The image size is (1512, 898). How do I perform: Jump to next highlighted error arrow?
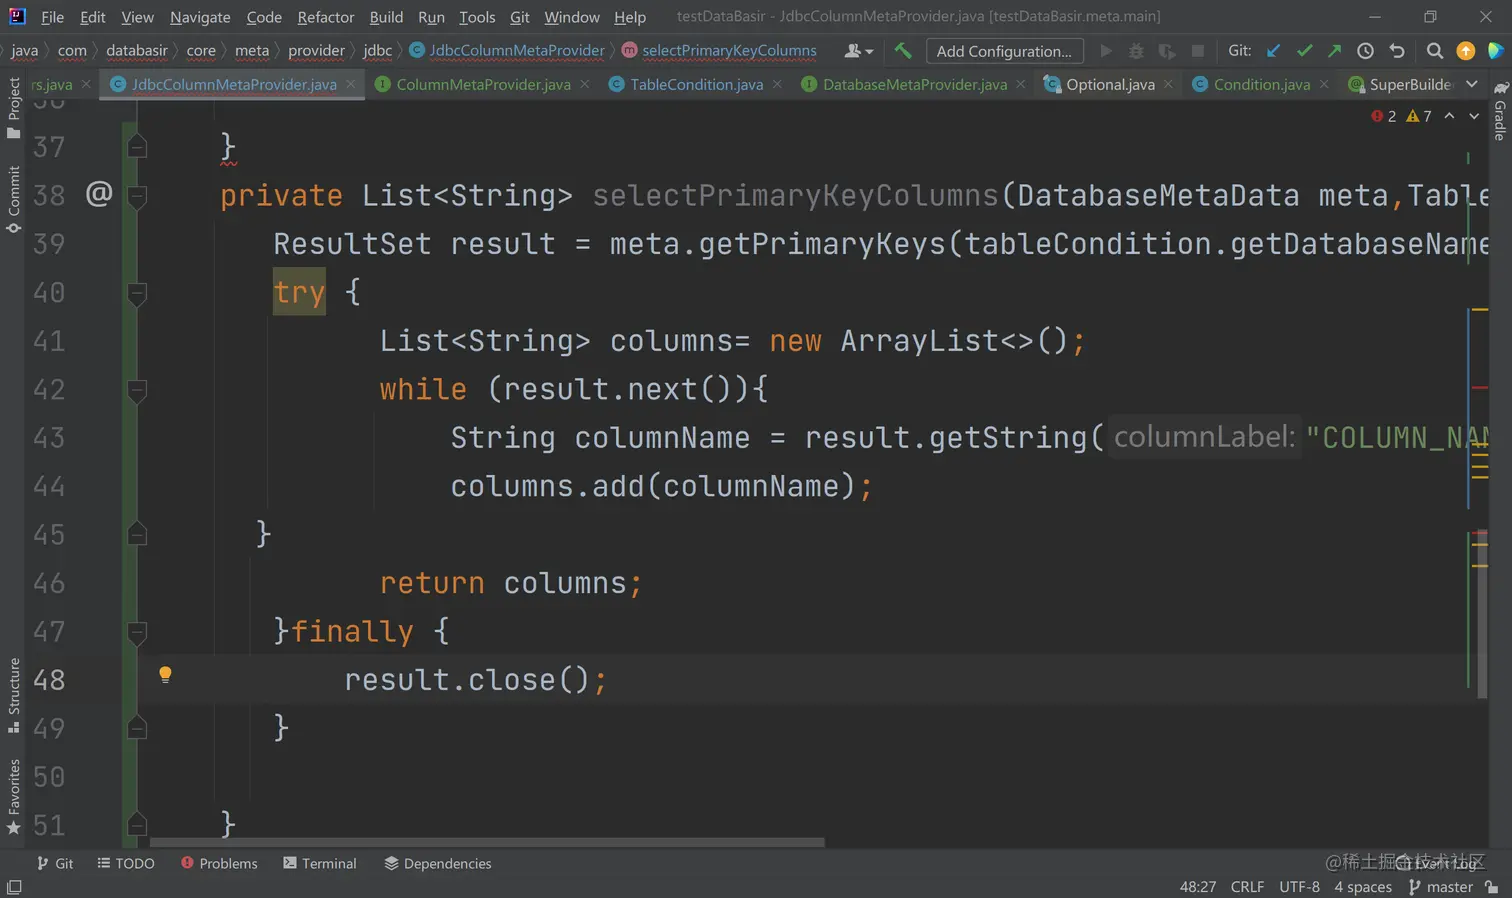pyautogui.click(x=1474, y=116)
